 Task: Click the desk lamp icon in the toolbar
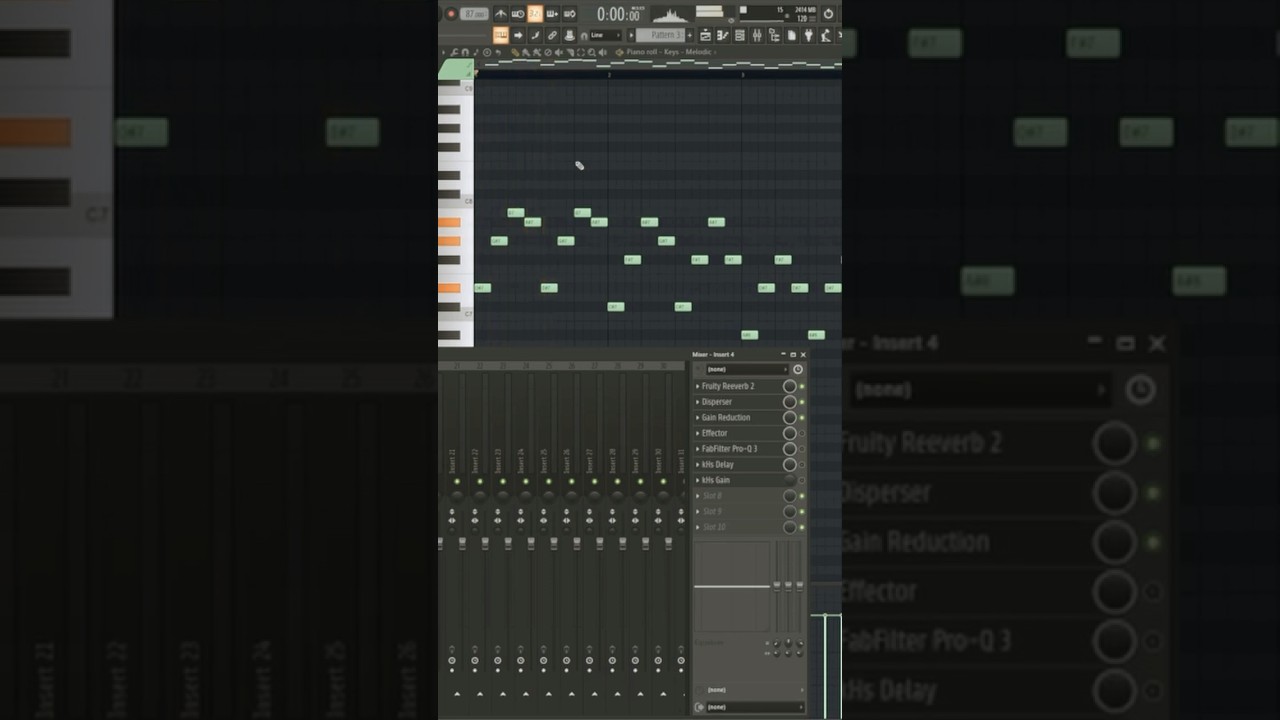(x=825, y=35)
